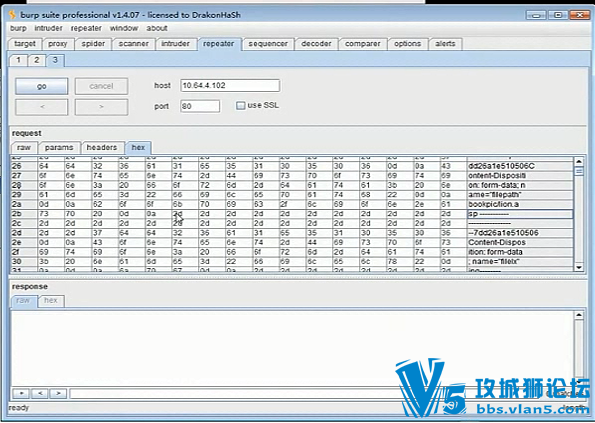Click the 'dd26a1e510506C' text cell
The width and height of the screenshot is (595, 423).
[519, 166]
